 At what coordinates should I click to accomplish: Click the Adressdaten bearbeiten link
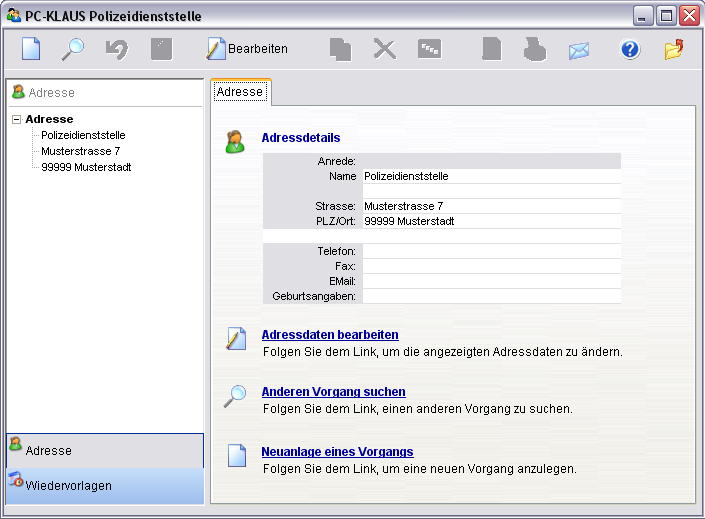pos(330,335)
